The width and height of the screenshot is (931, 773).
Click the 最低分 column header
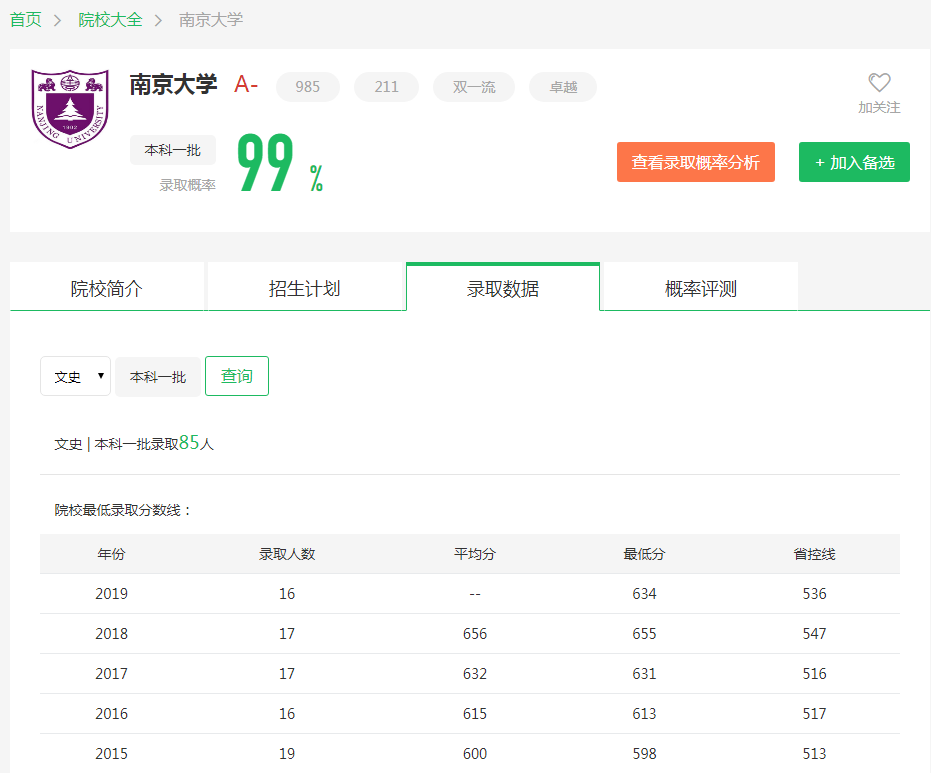point(644,554)
